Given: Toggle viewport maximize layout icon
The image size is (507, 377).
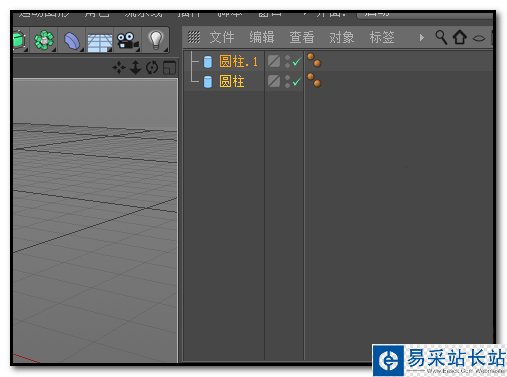Looking at the screenshot, I should (x=169, y=68).
